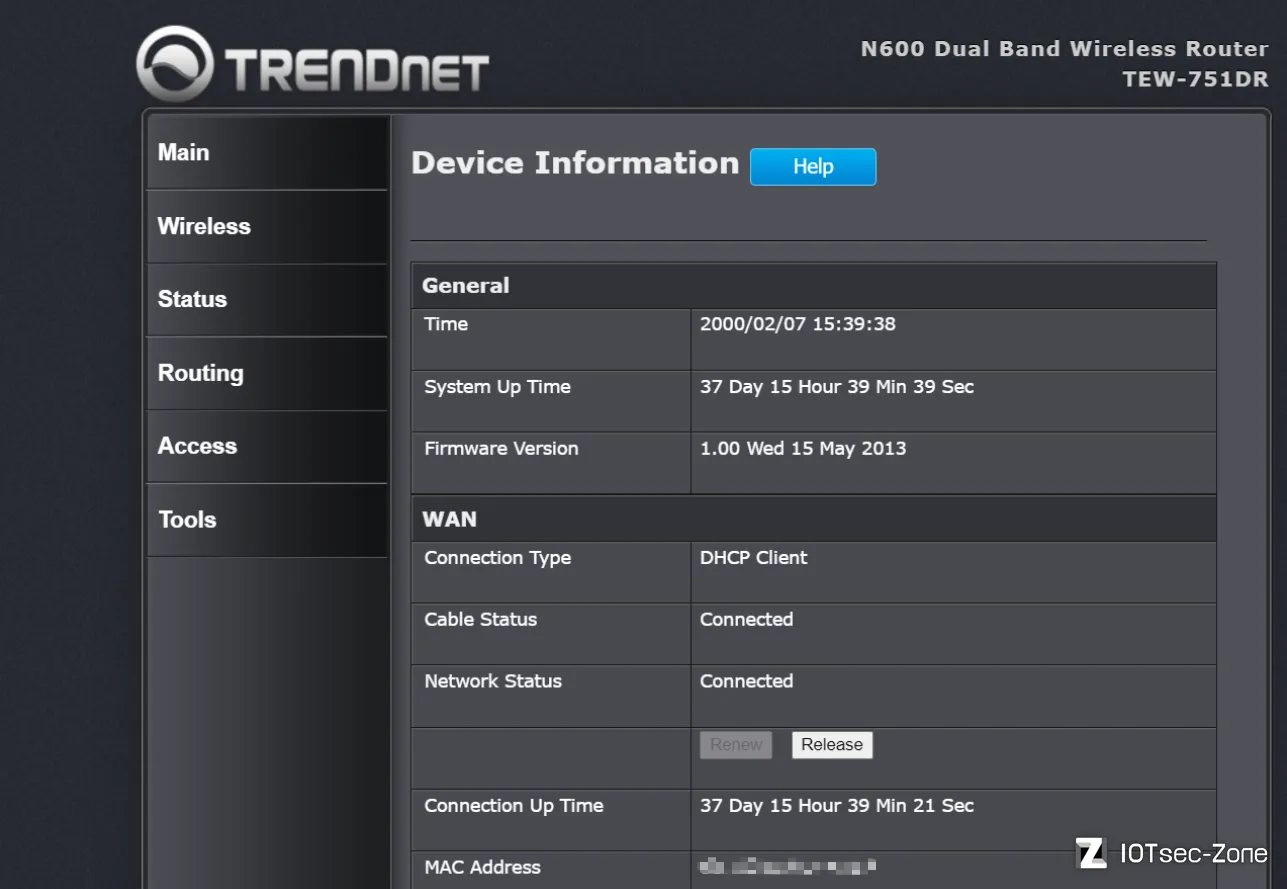Screen dimensions: 1287x889
Task: Click the General section header
Action: 814,286
